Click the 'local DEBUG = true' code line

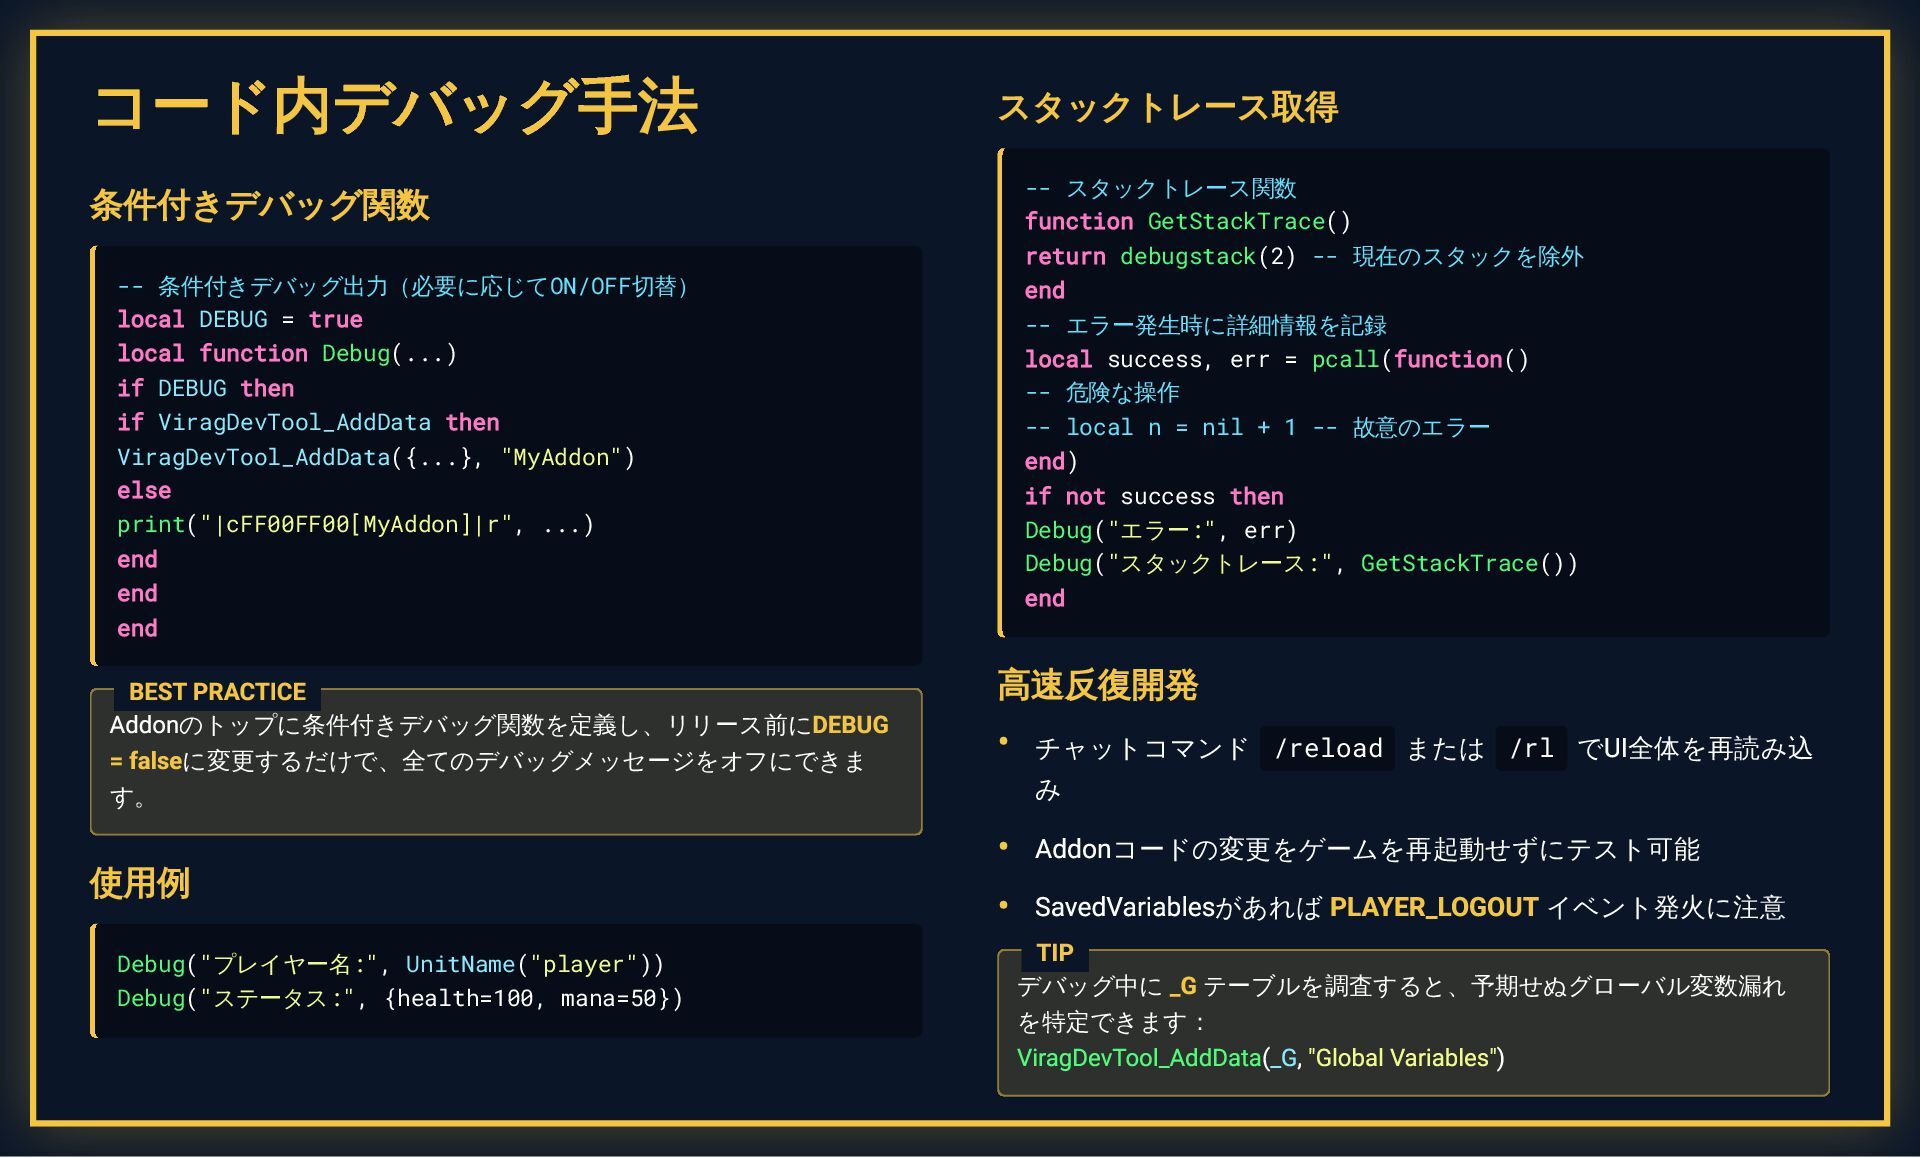239,320
